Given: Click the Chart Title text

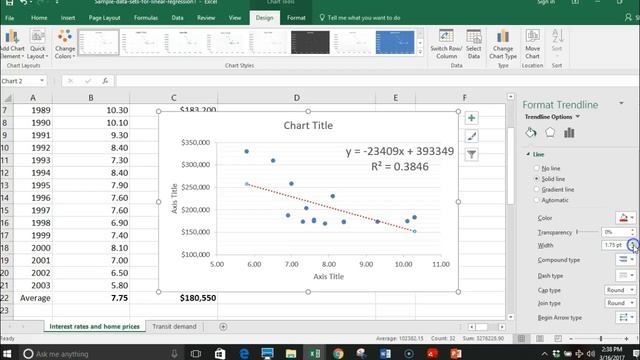Looking at the screenshot, I should (x=308, y=125).
